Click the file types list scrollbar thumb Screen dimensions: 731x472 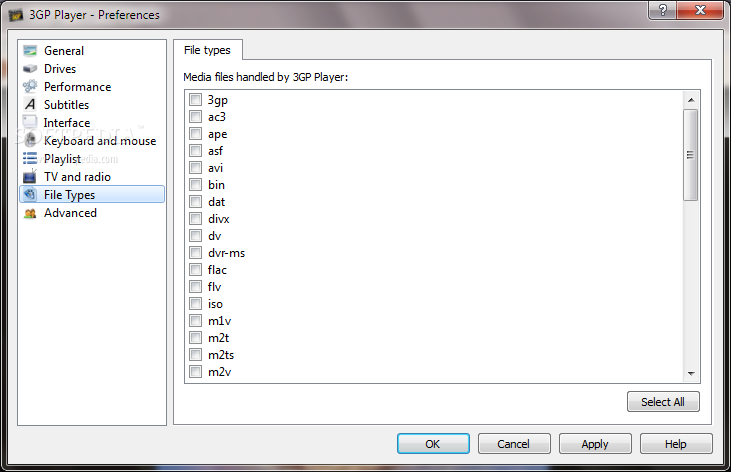coord(690,155)
